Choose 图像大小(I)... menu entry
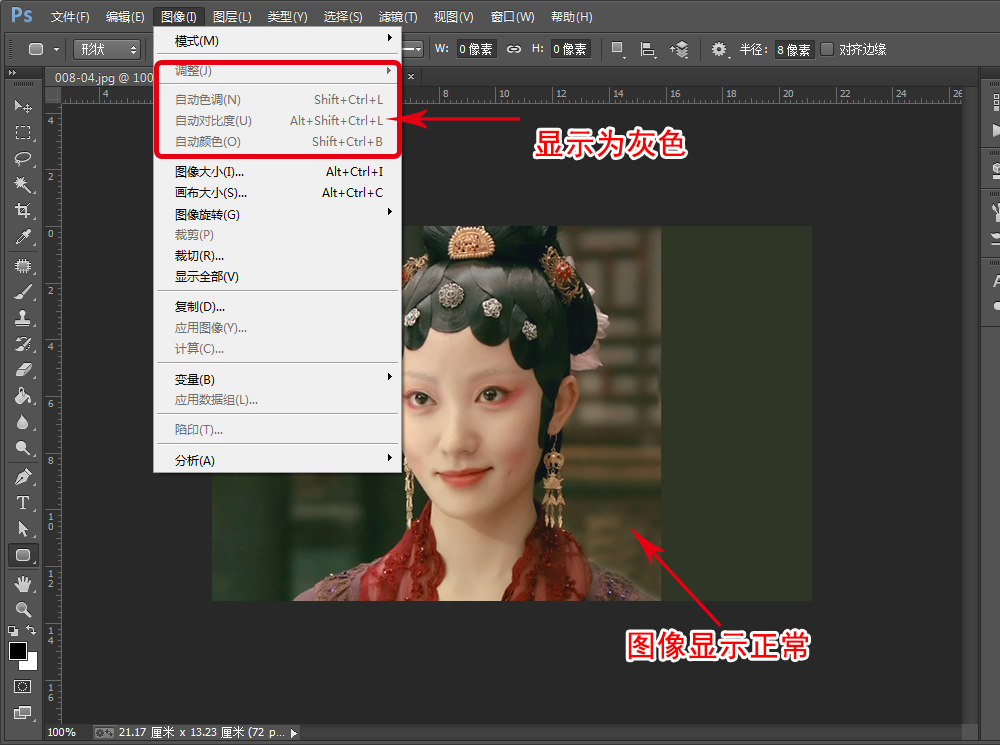 277,172
